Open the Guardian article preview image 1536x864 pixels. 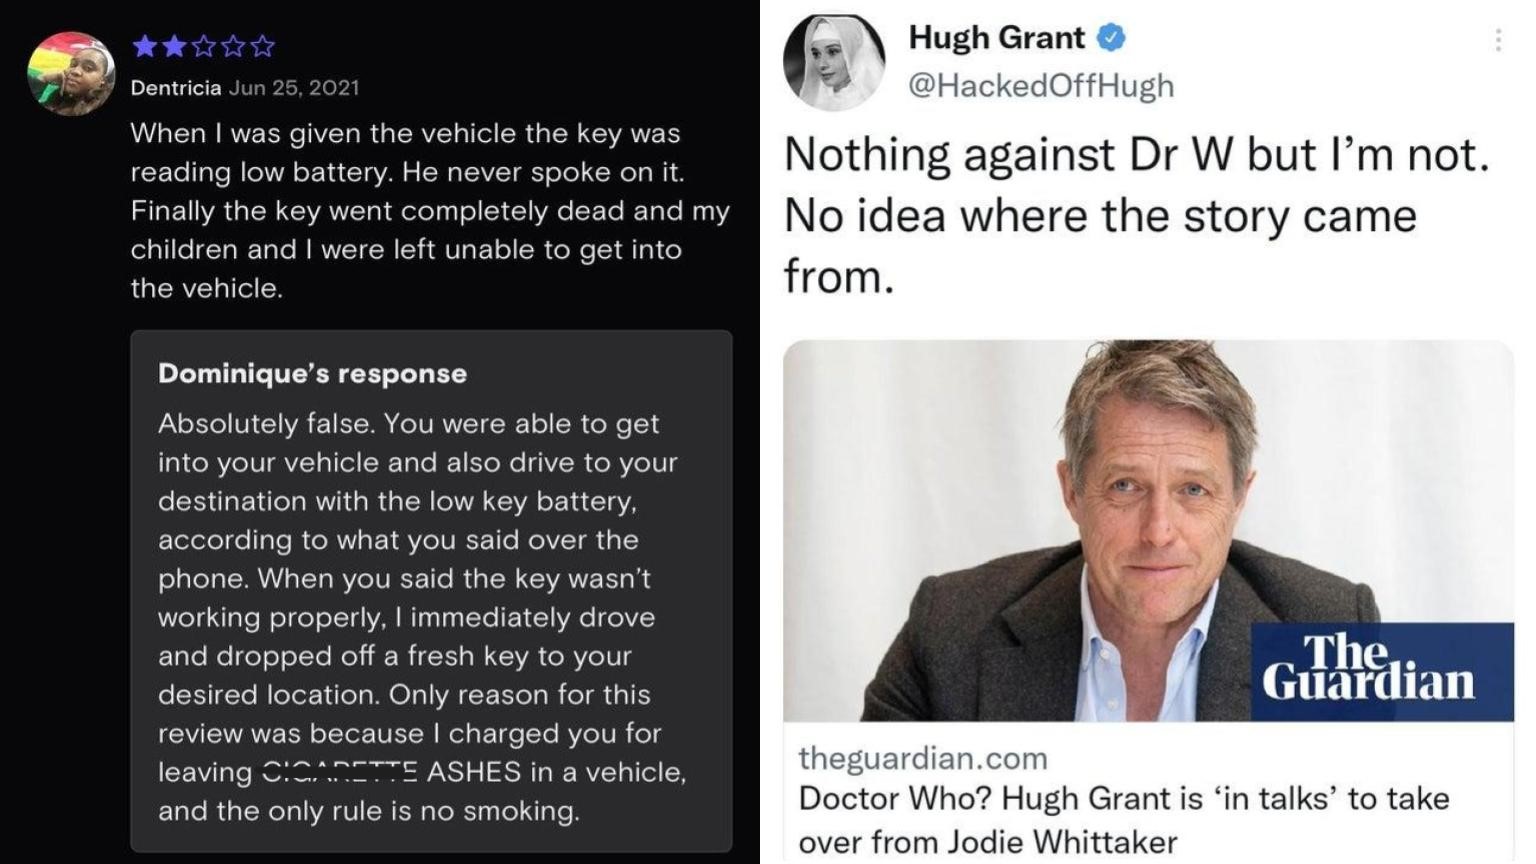[x=1148, y=530]
